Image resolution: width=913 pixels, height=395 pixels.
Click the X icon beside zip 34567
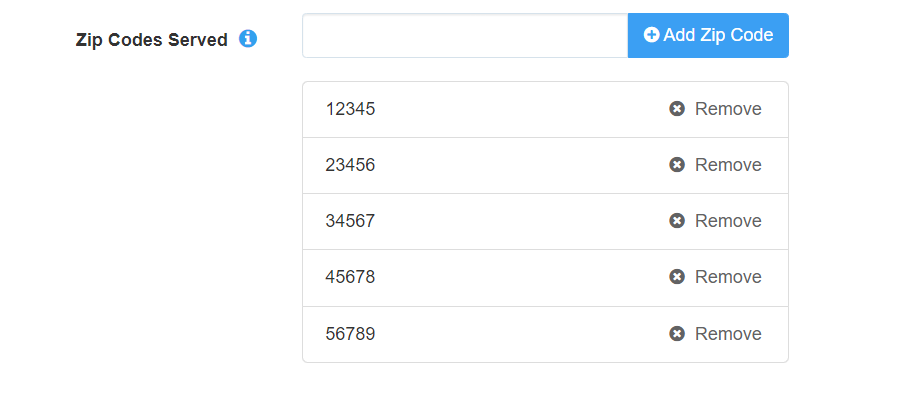[677, 221]
